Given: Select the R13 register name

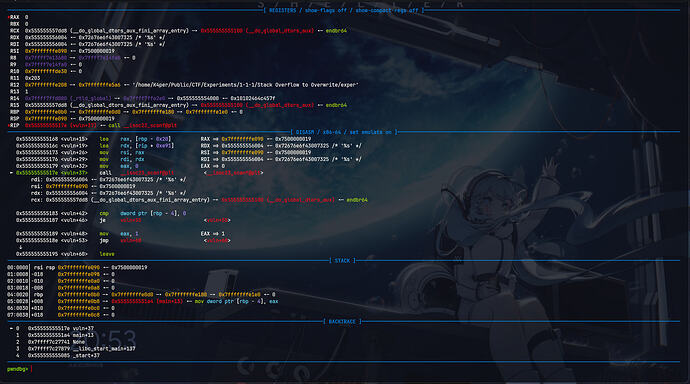Looking at the screenshot, I should 15,92.
